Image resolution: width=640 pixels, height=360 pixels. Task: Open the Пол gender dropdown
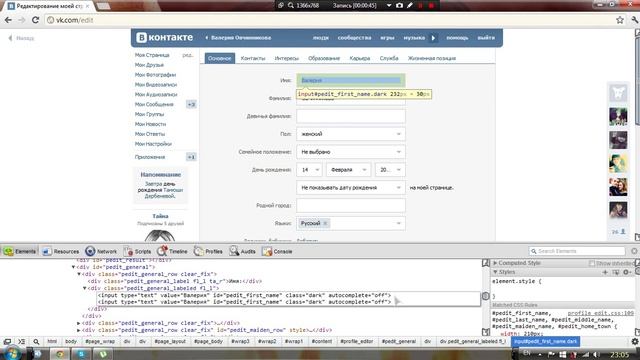pos(351,134)
